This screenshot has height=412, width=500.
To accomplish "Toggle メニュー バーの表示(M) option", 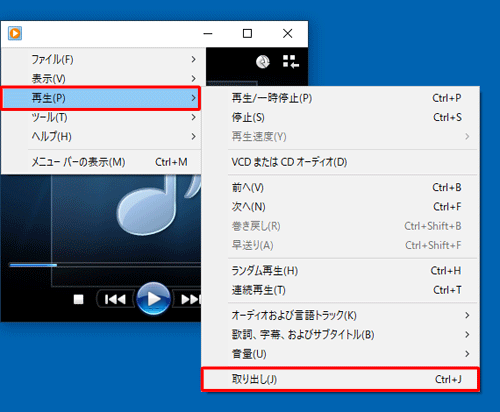I will [x=101, y=162].
